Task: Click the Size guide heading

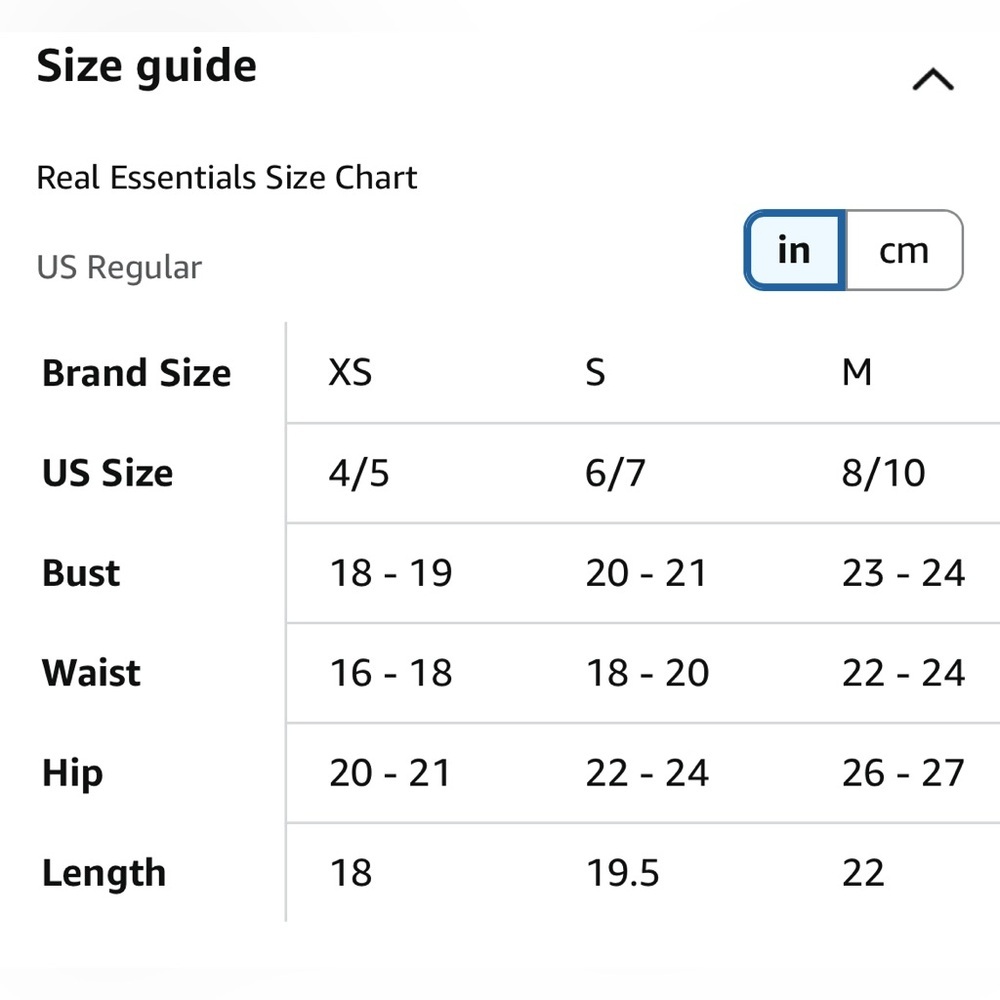Action: [147, 67]
